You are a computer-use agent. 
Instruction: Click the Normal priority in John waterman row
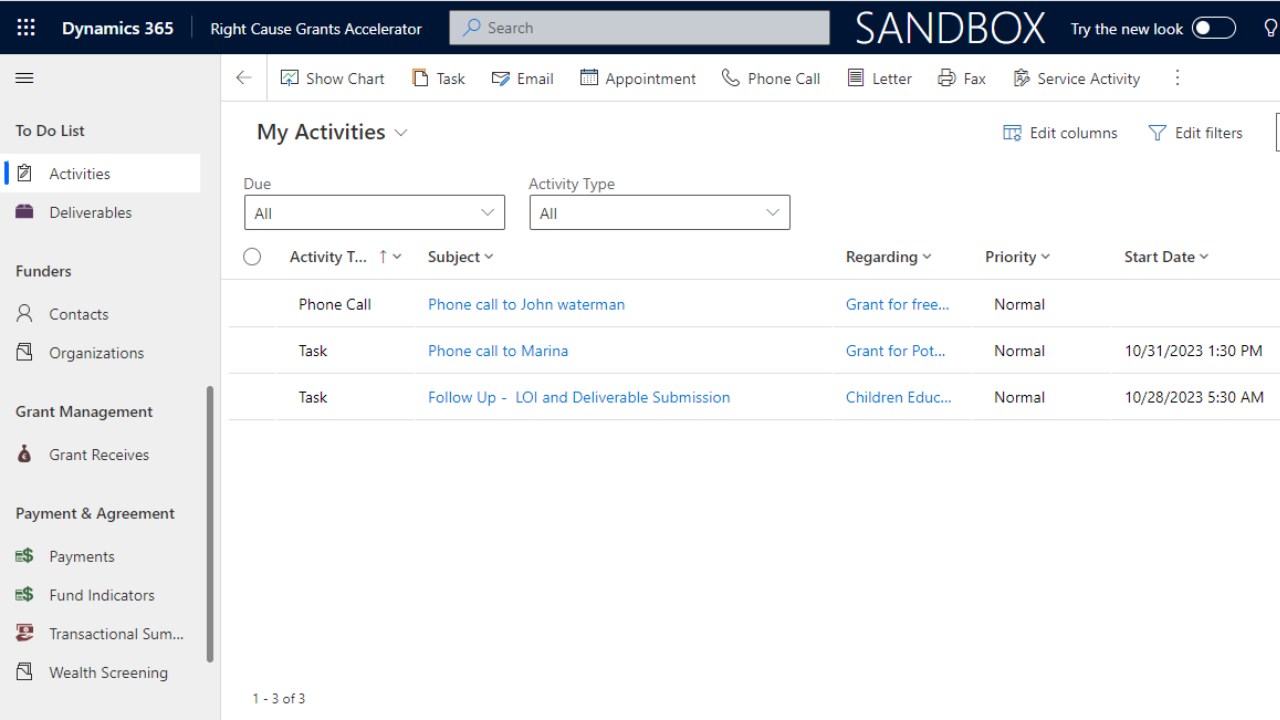1019,304
